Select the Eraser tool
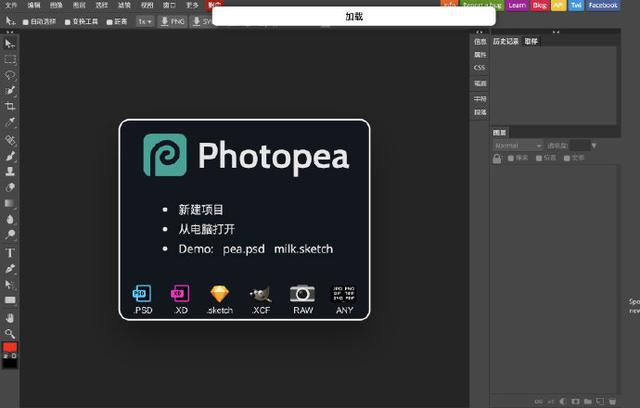The height and width of the screenshot is (408, 640). click(10, 187)
